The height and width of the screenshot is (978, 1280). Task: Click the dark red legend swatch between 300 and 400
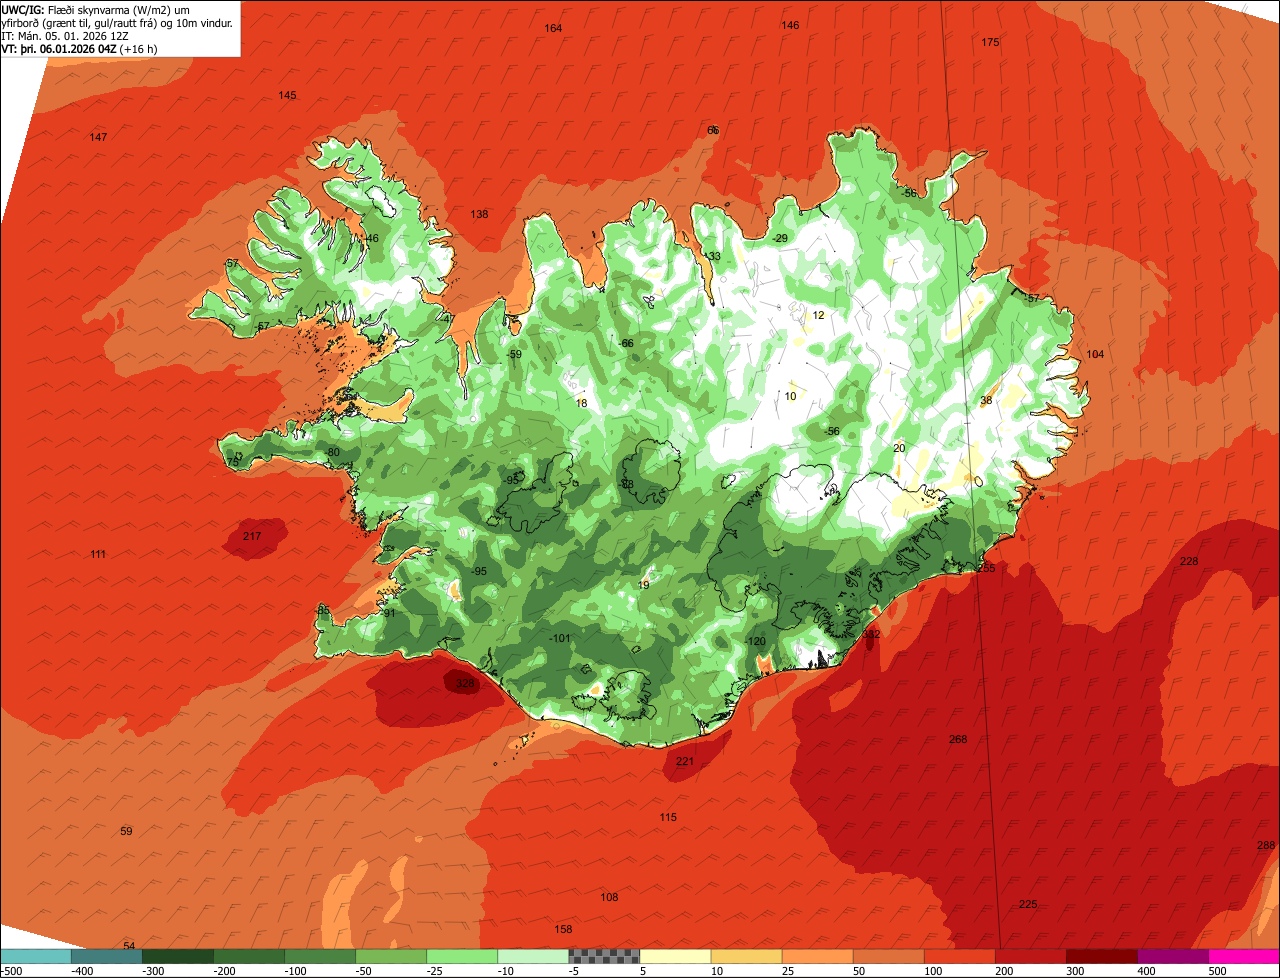[1101, 956]
